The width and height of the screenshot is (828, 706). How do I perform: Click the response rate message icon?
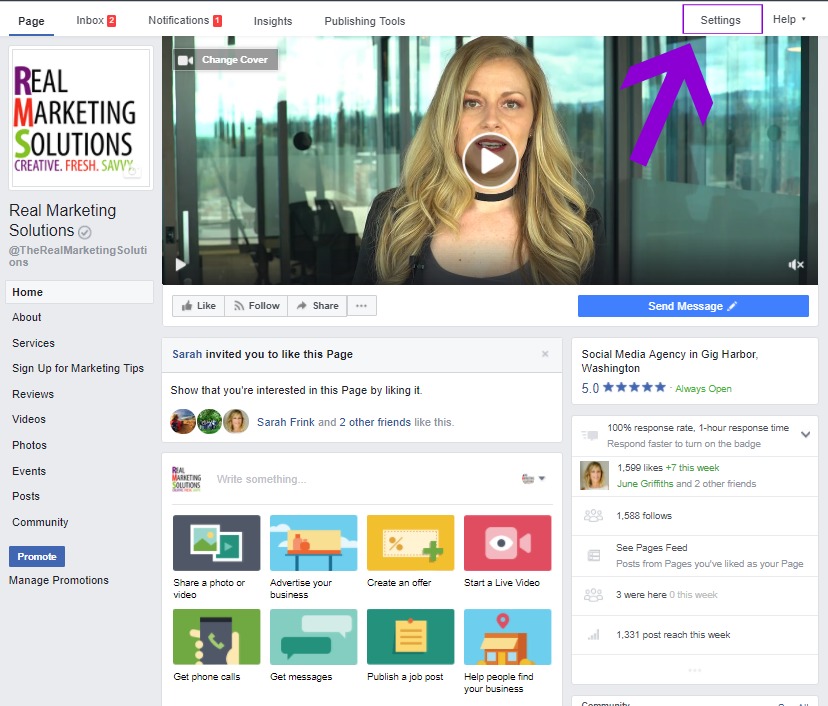pyautogui.click(x=590, y=435)
